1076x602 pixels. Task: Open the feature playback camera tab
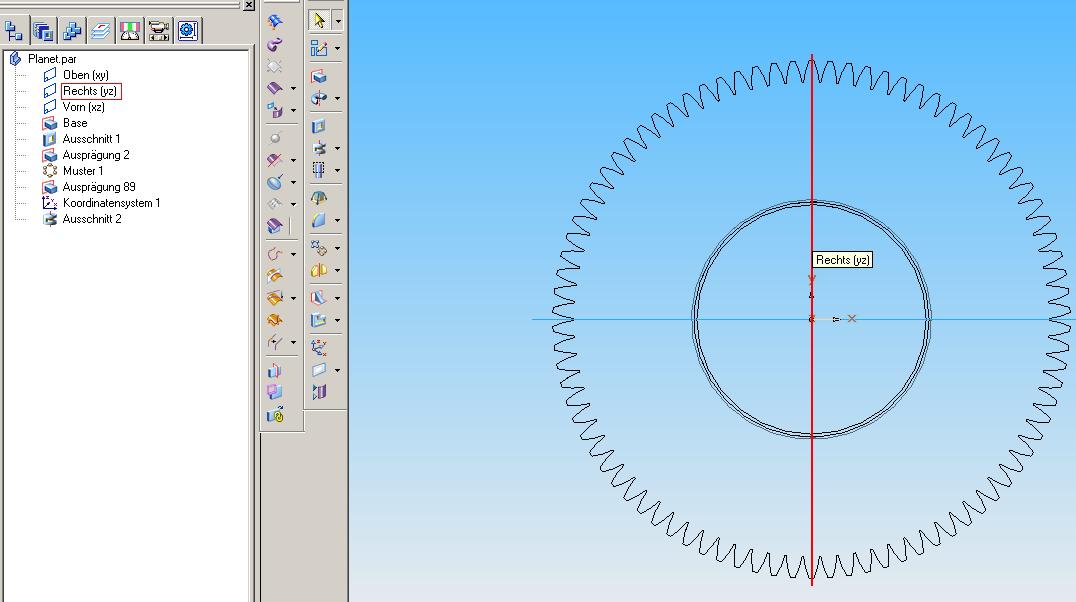tap(159, 30)
